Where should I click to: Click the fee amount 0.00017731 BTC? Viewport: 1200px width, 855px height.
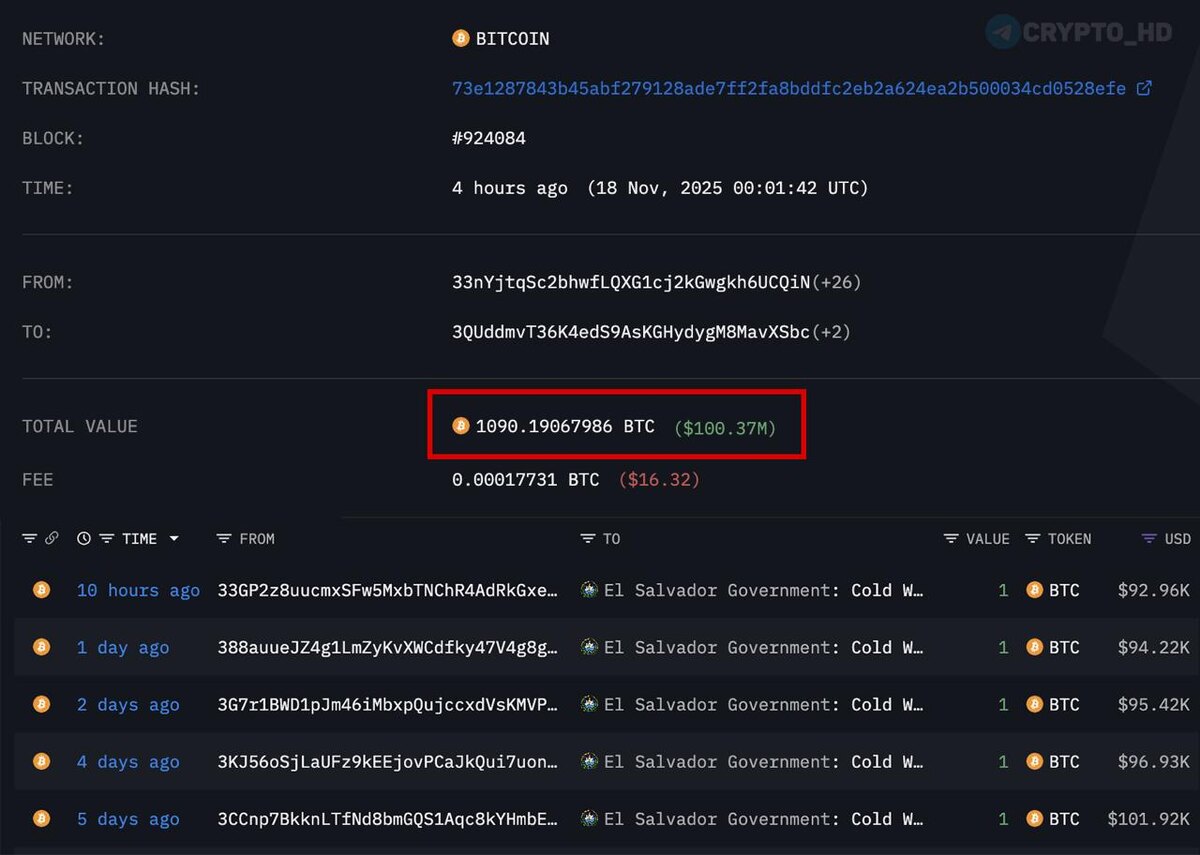point(526,479)
